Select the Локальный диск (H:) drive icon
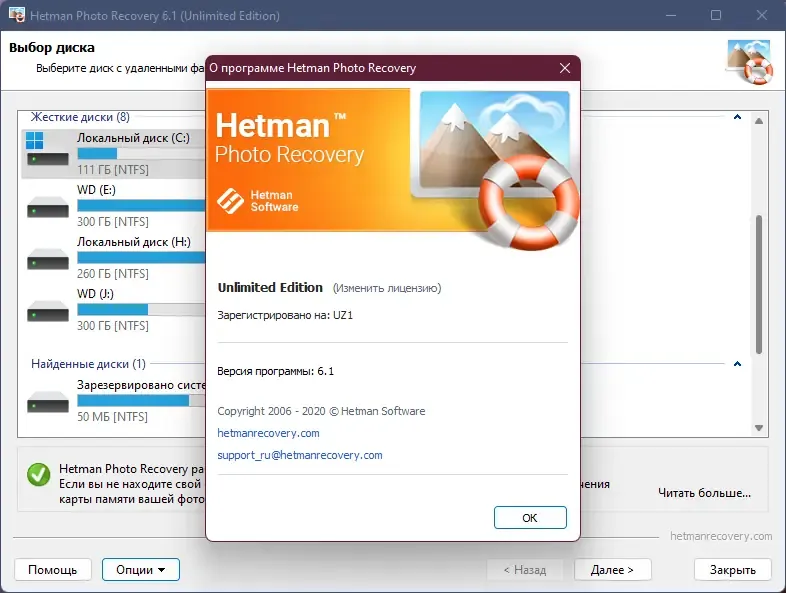Viewport: 786px width, 593px height. 48,259
